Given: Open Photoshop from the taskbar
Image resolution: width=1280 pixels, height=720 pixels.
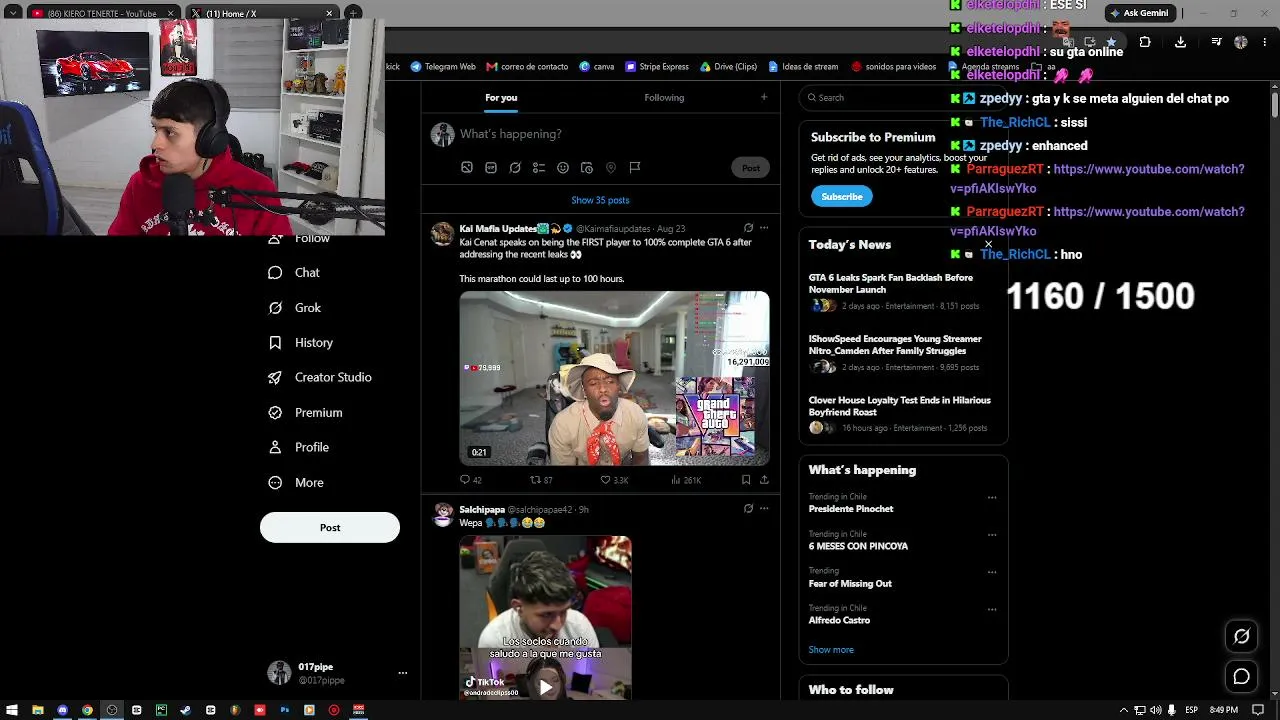Looking at the screenshot, I should 284,710.
